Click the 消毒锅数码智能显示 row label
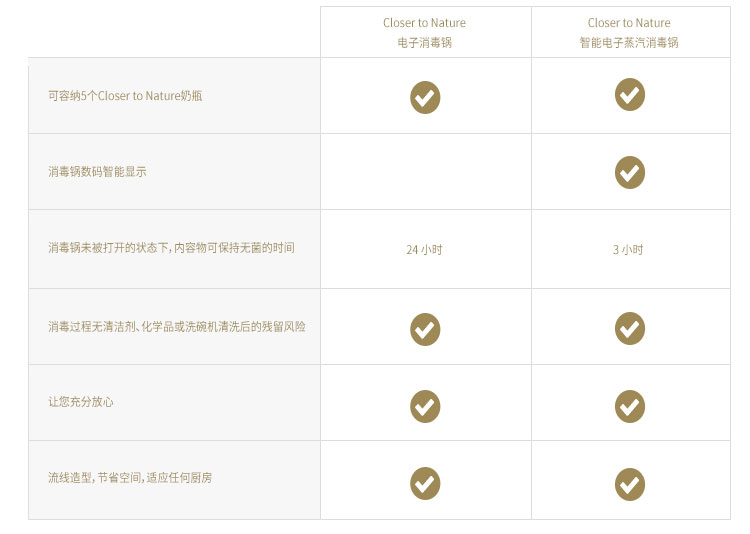The image size is (750, 534). (x=97, y=172)
